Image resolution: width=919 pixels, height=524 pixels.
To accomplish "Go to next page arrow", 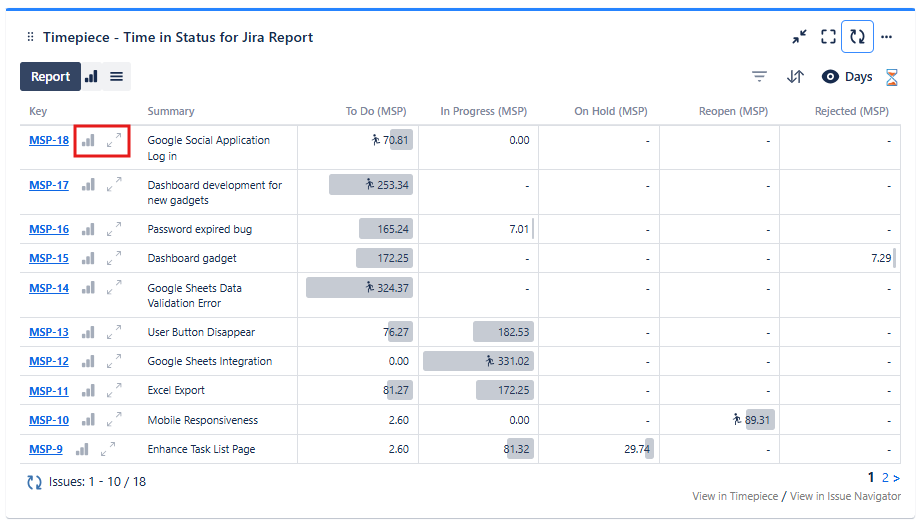I will 896,478.
